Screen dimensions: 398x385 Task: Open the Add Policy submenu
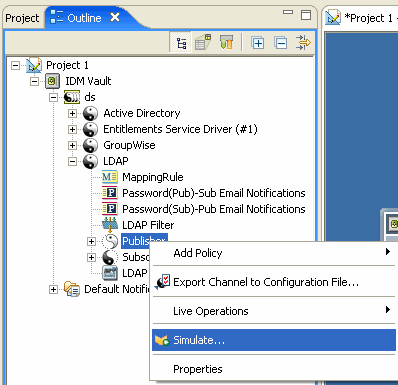pos(274,253)
